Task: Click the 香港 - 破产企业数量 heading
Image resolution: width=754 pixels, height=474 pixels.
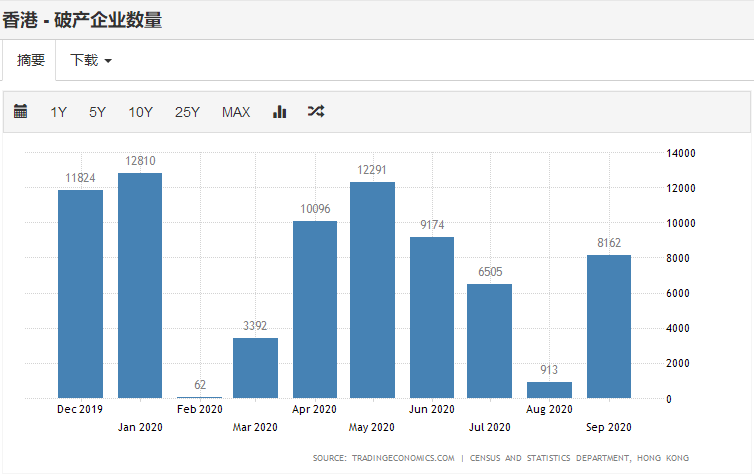Action: tap(82, 20)
